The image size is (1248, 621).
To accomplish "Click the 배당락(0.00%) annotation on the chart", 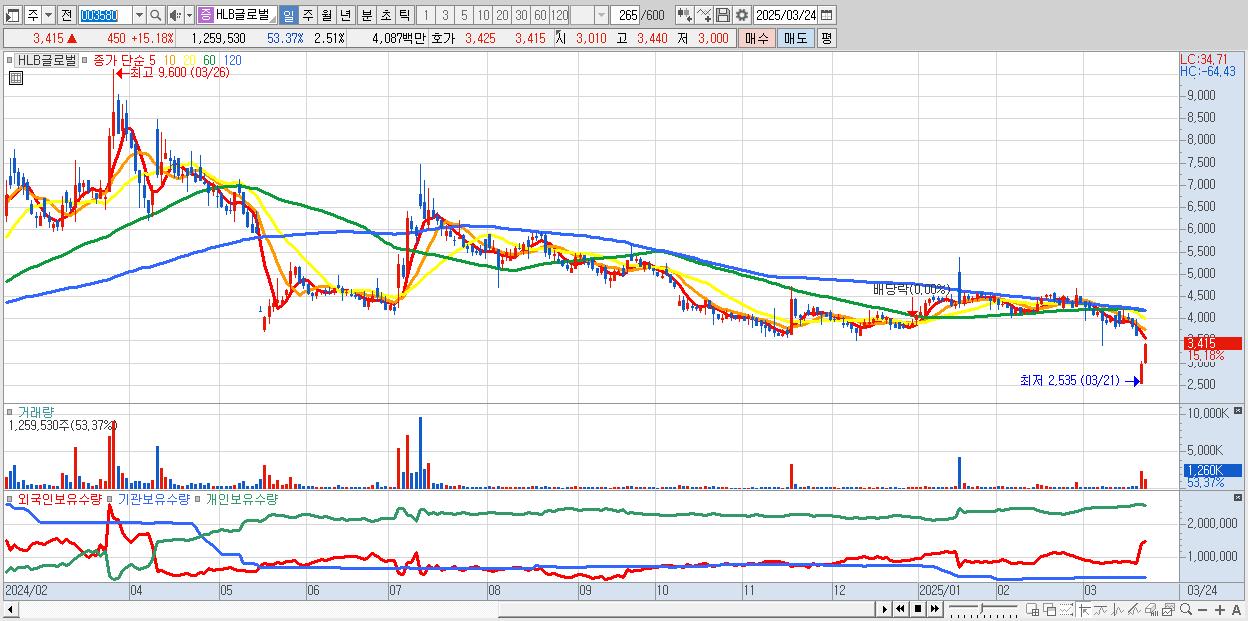I will [x=911, y=289].
